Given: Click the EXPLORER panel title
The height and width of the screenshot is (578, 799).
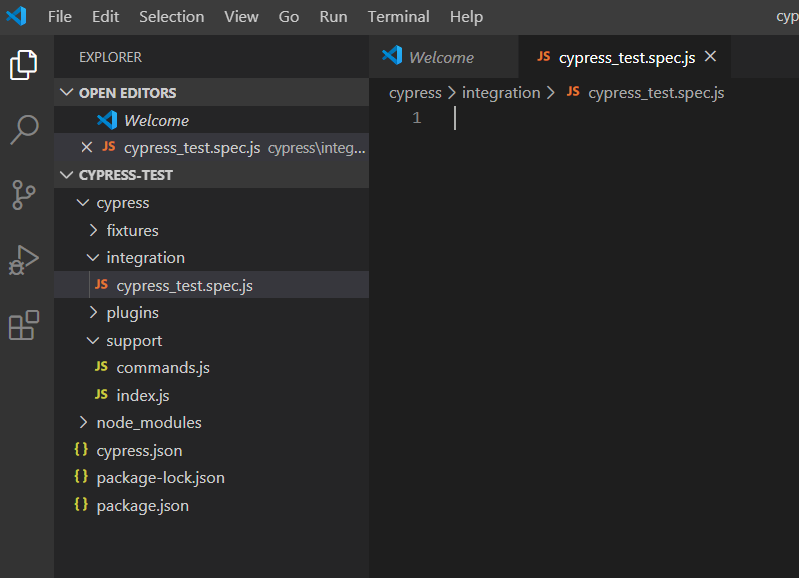Looking at the screenshot, I should [111, 57].
